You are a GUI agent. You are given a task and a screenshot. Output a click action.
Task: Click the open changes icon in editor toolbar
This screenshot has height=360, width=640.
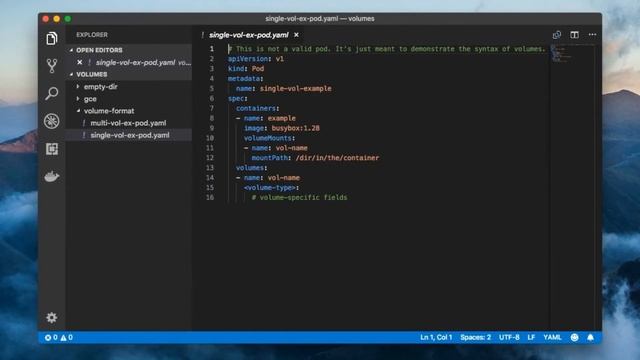coord(557,35)
